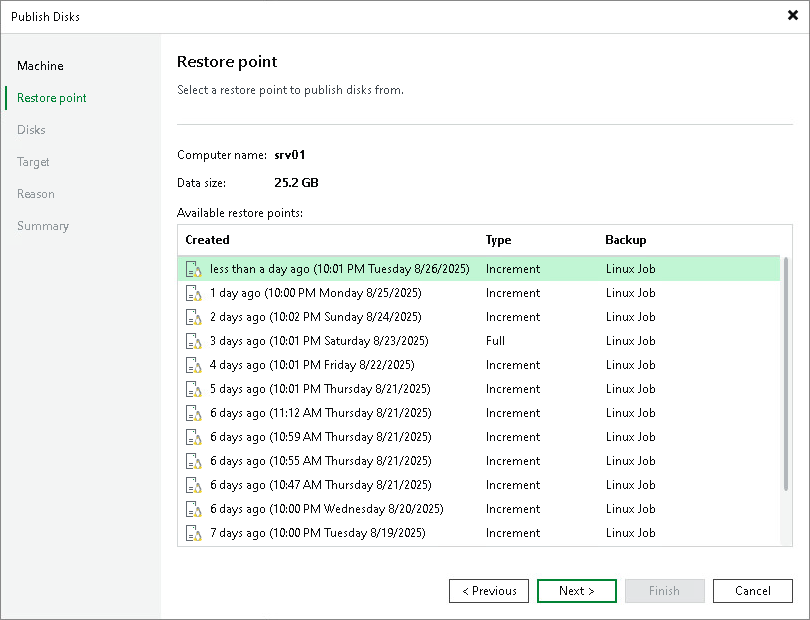Screen dimensions: 810x620
Task: Click the restore point icon for 10:55 AM Thursday
Action: tap(194, 461)
